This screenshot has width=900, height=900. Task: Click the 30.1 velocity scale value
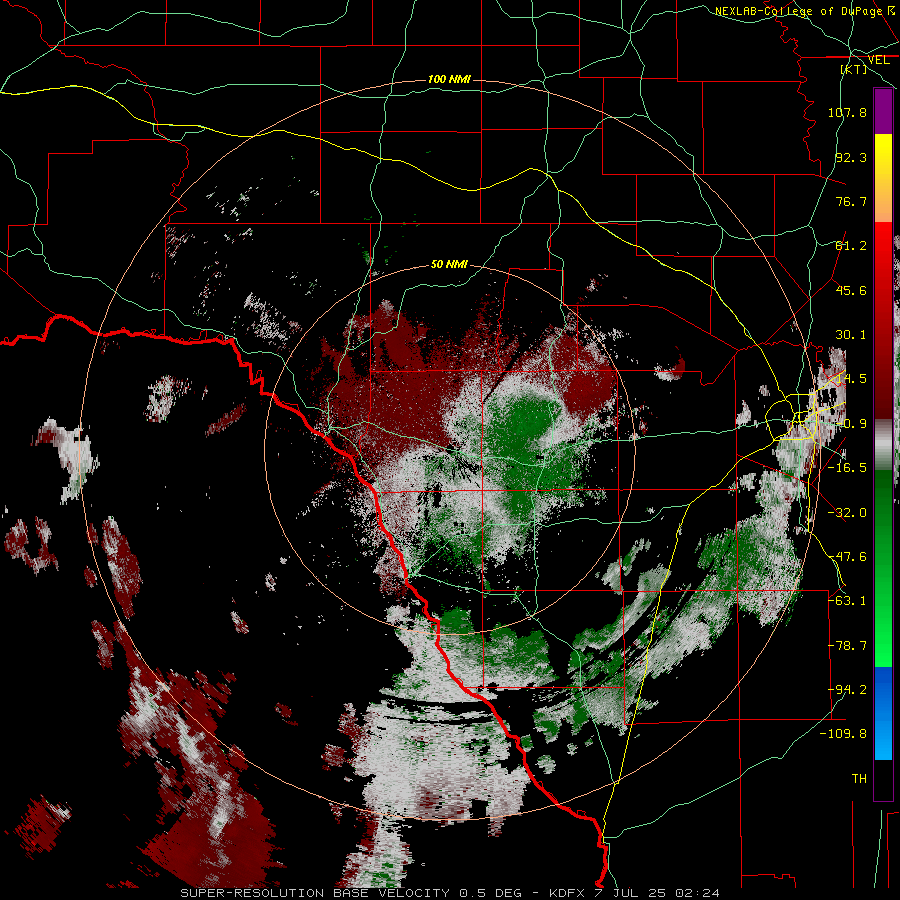coord(851,335)
